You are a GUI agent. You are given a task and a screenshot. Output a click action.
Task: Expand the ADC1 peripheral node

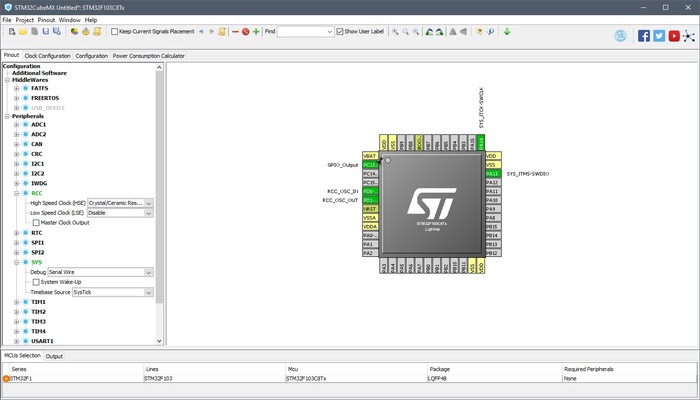point(17,125)
